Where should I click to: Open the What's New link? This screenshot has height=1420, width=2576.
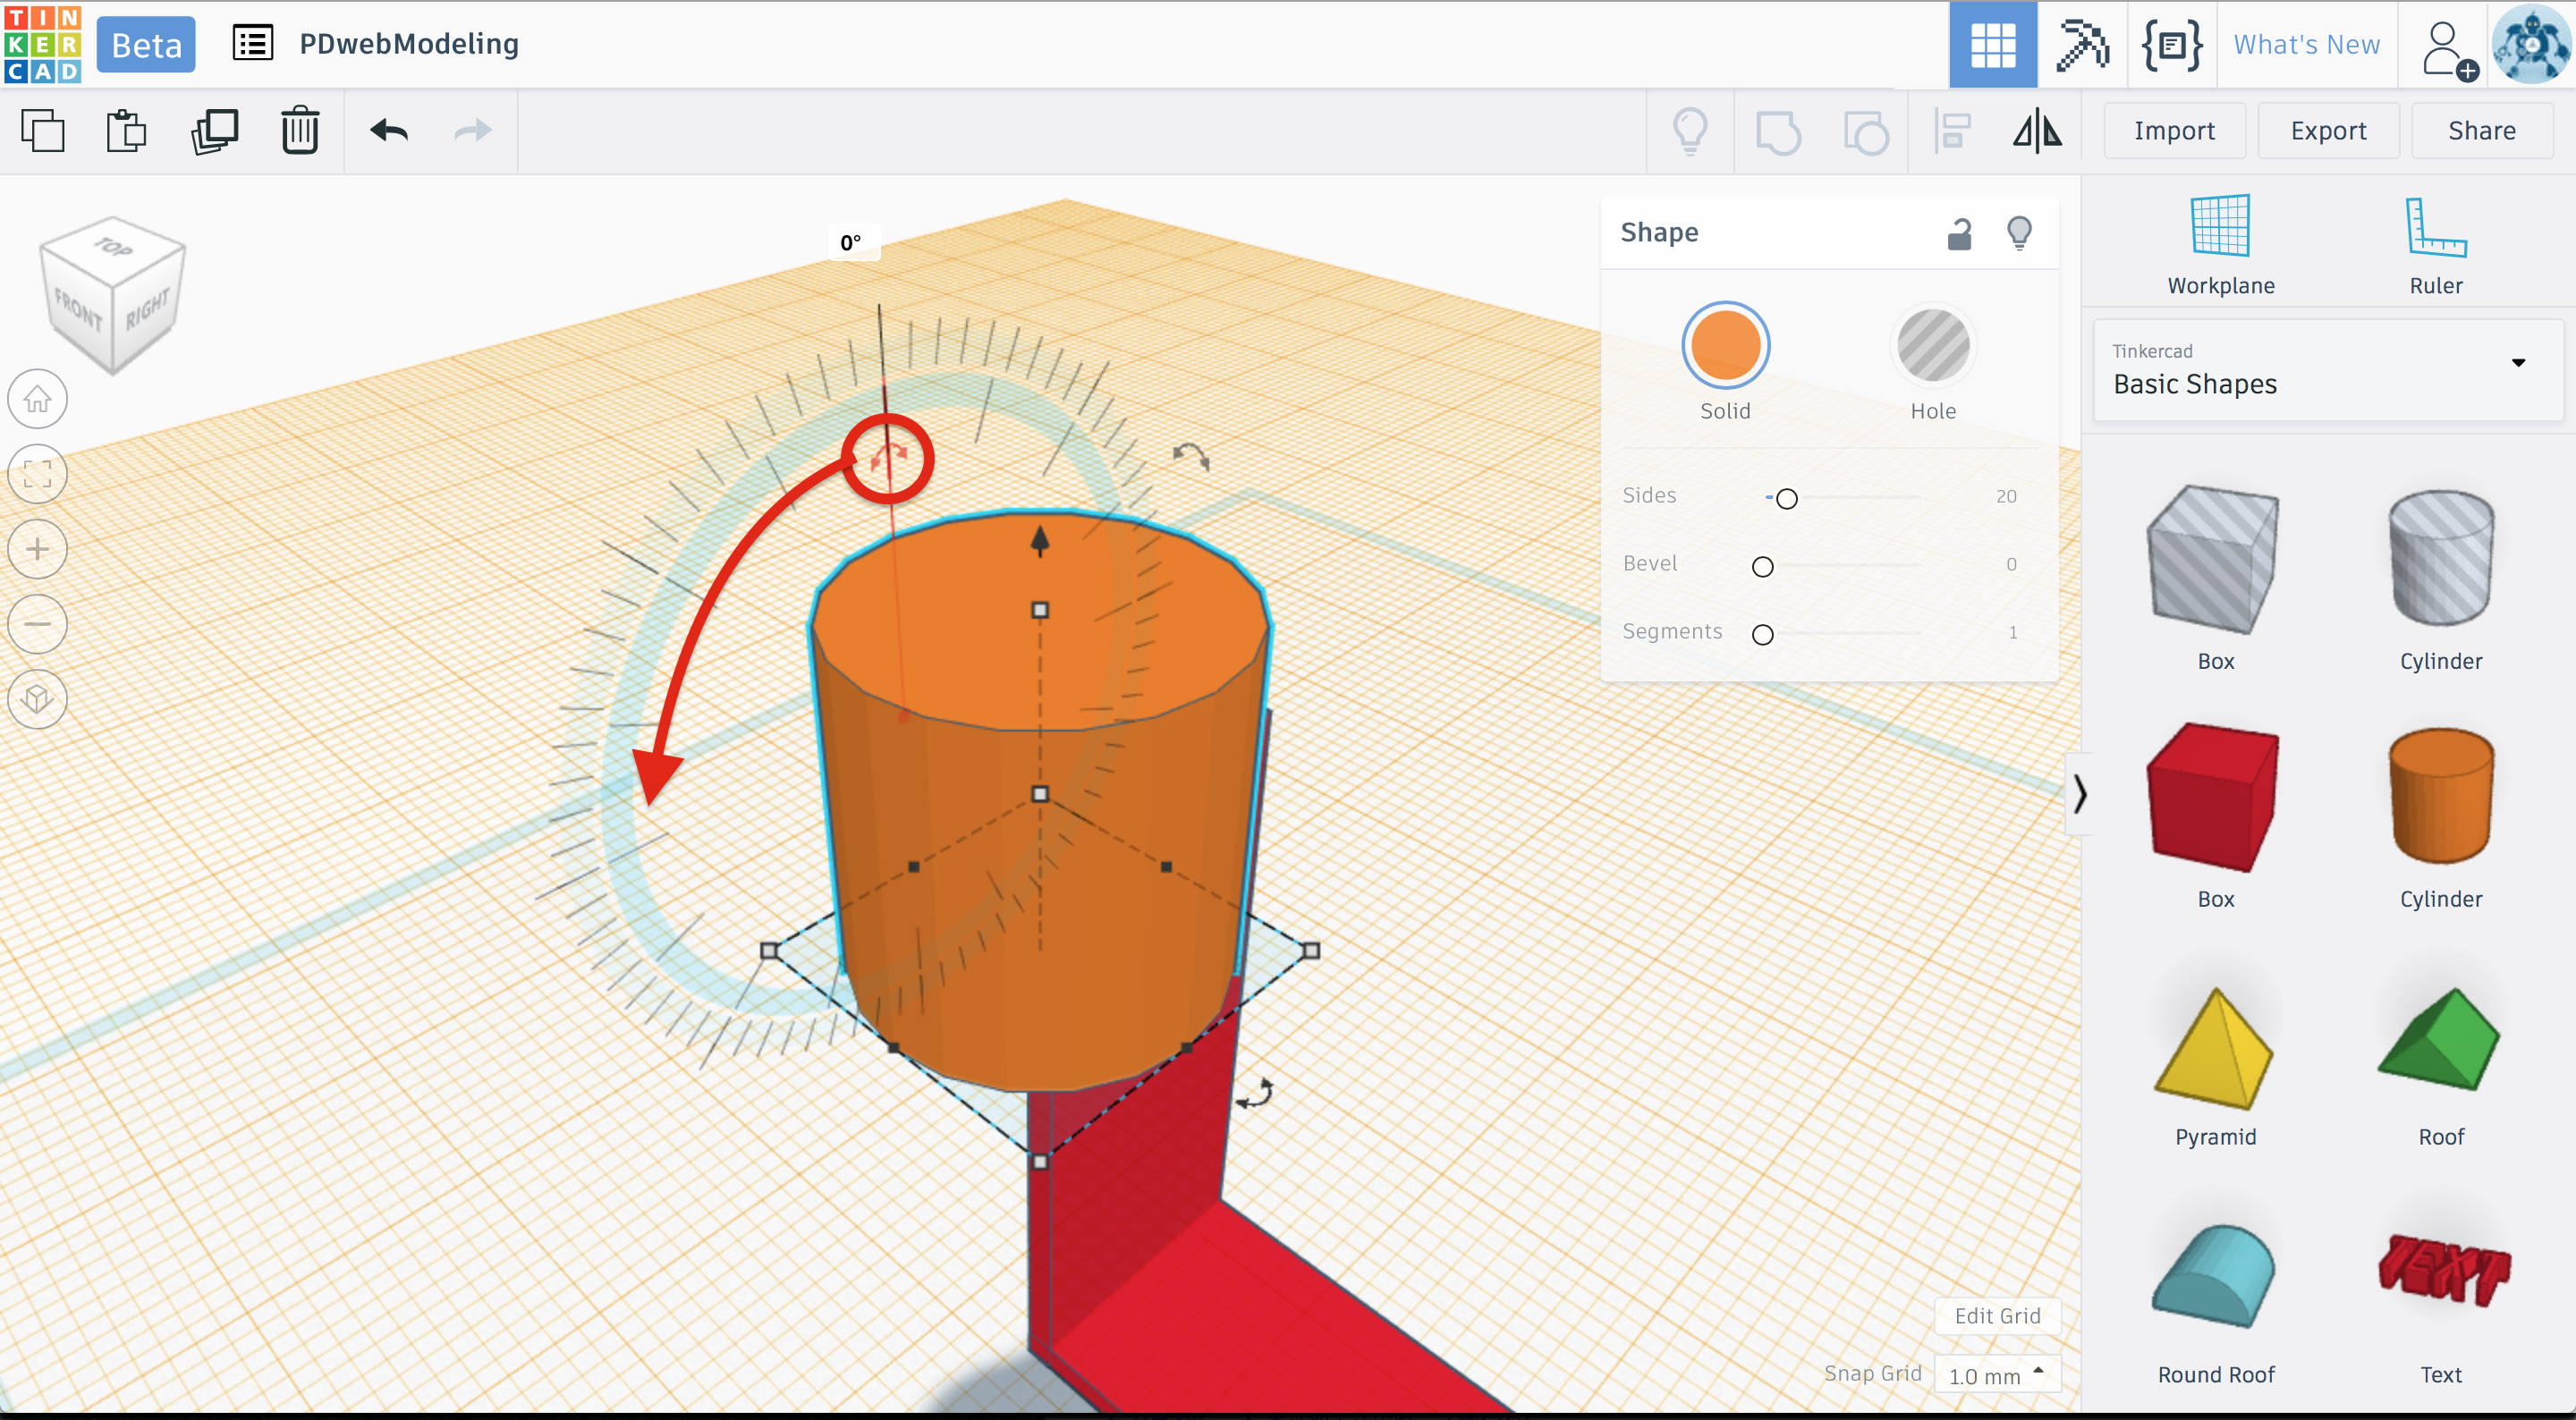[2306, 45]
